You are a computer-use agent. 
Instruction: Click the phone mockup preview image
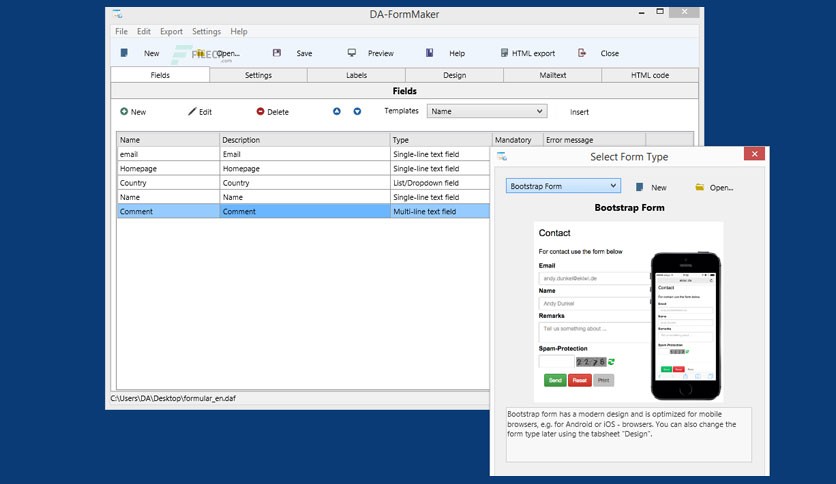tap(686, 326)
